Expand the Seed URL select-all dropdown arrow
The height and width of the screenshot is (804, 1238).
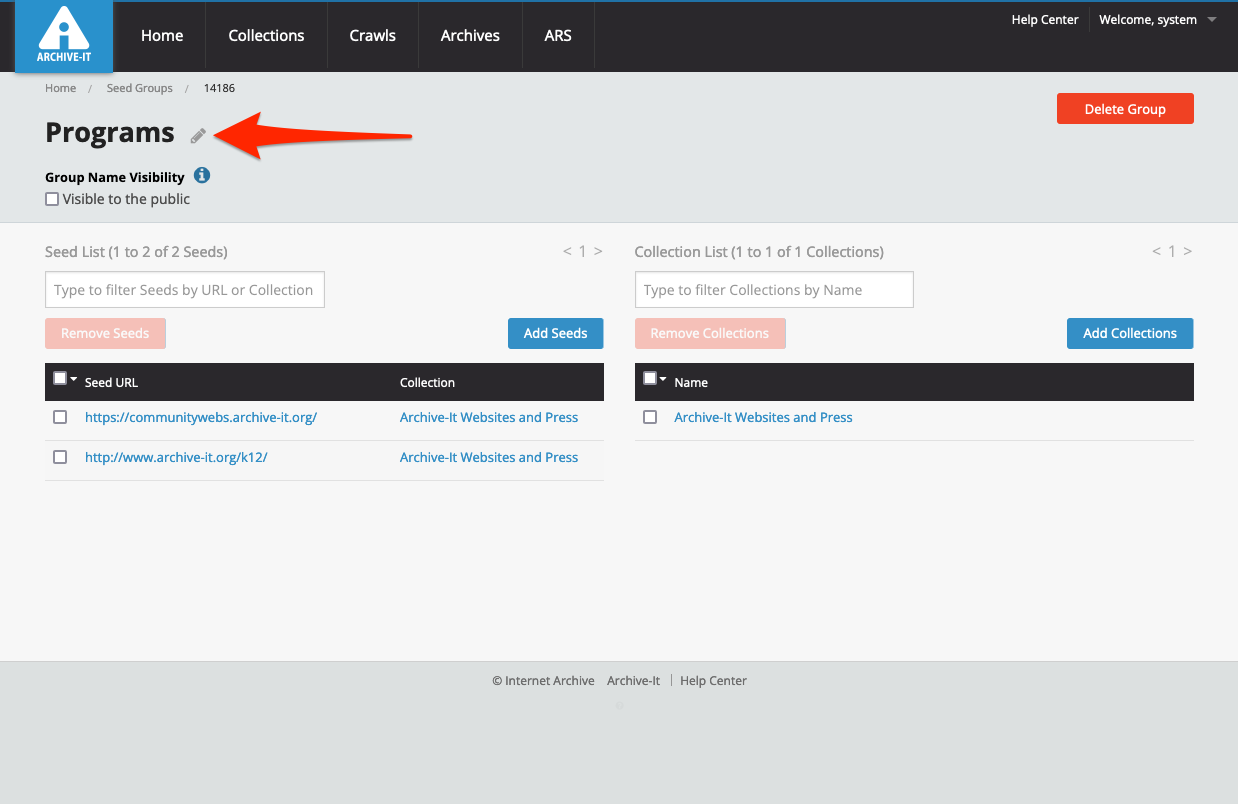point(74,380)
